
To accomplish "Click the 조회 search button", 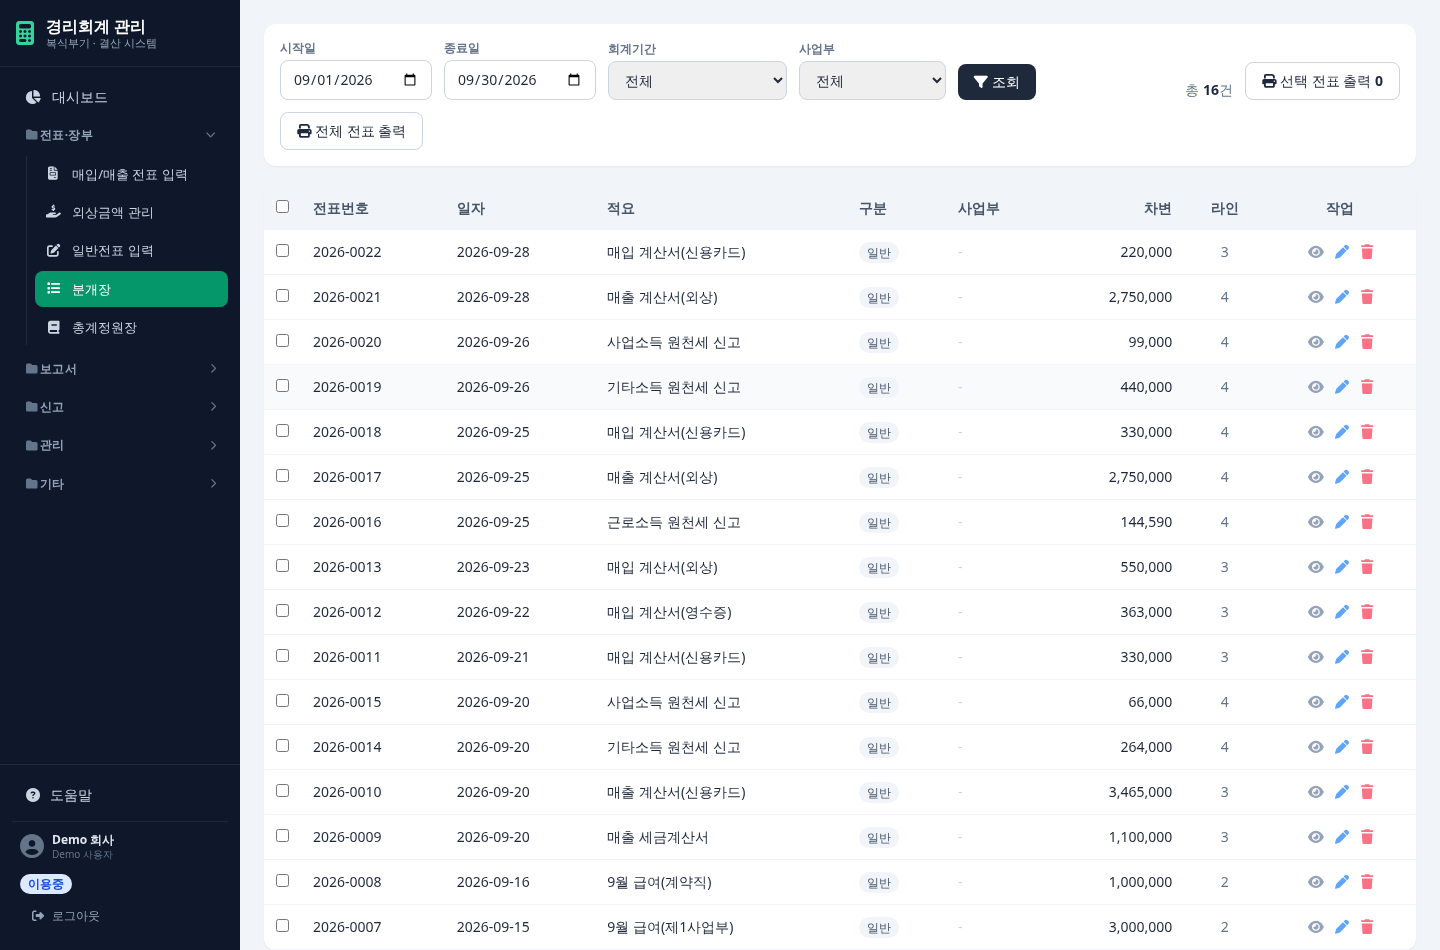I will point(997,82).
